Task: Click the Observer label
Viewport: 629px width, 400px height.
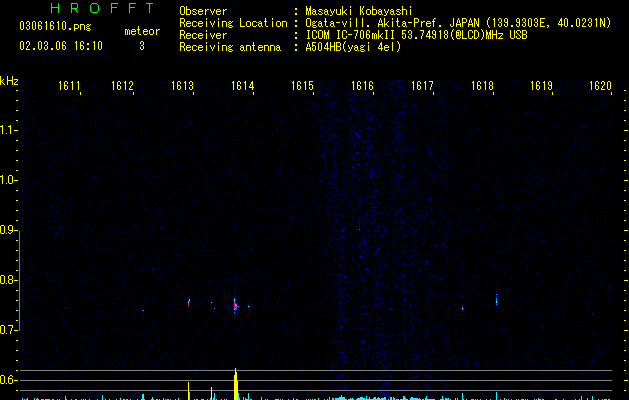Action: point(203,11)
